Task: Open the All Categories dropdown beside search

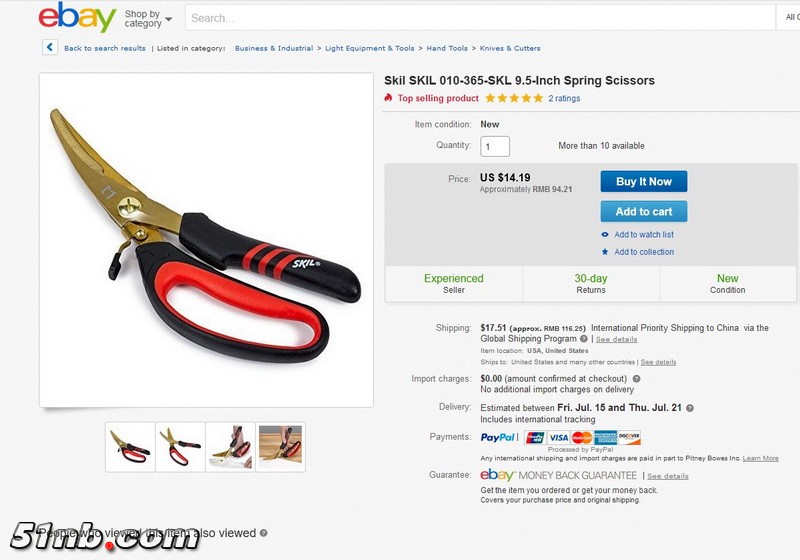Action: coord(788,17)
